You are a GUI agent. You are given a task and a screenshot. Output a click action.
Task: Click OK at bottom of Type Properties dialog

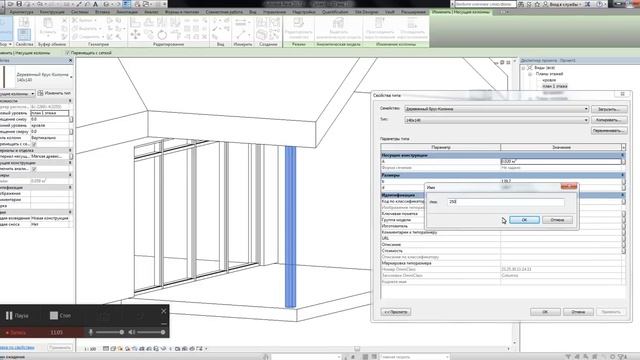point(545,312)
